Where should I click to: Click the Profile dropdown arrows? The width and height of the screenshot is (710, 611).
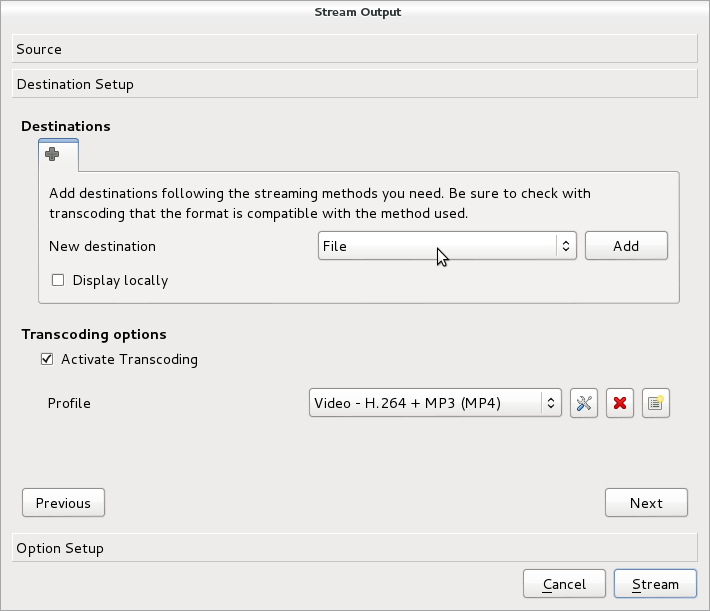tap(551, 403)
